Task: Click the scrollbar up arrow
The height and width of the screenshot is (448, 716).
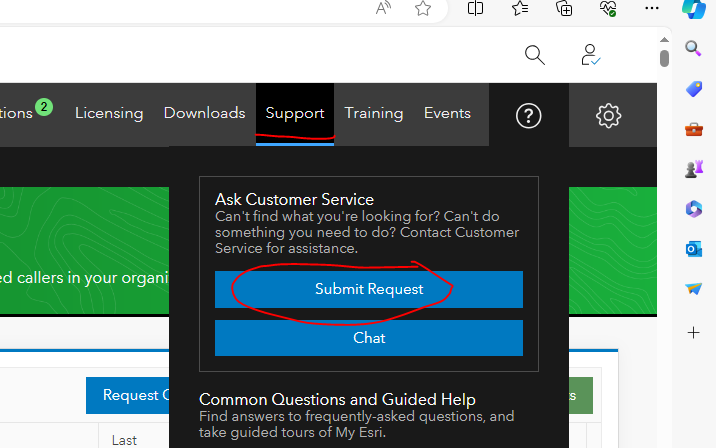Action: click(x=664, y=40)
